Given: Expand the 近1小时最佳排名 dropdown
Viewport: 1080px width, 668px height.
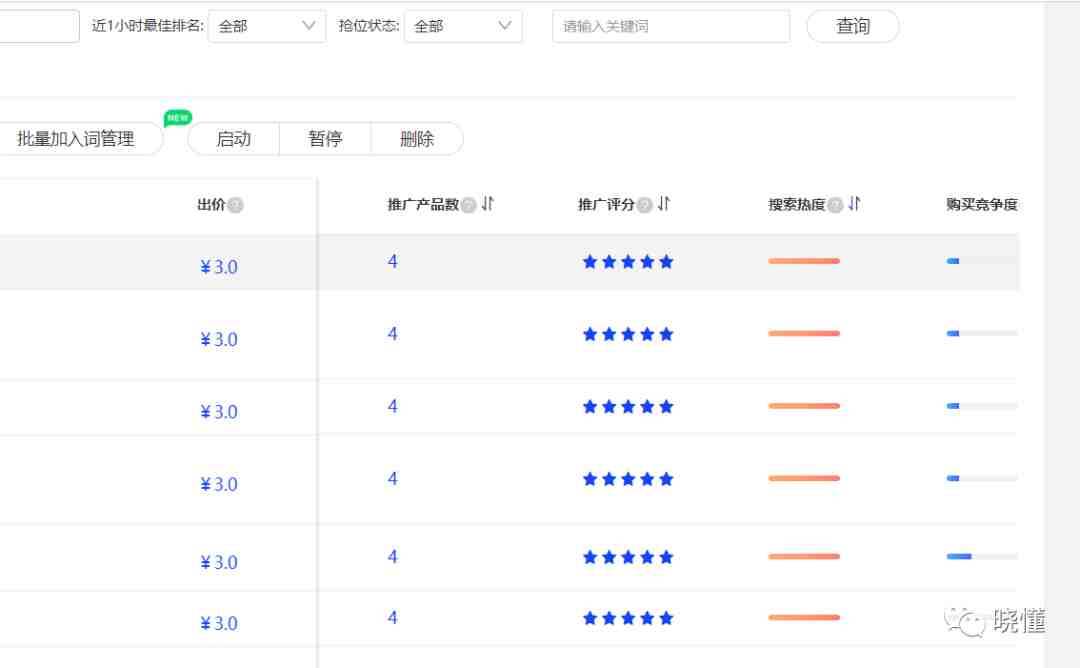Looking at the screenshot, I should tap(267, 26).
